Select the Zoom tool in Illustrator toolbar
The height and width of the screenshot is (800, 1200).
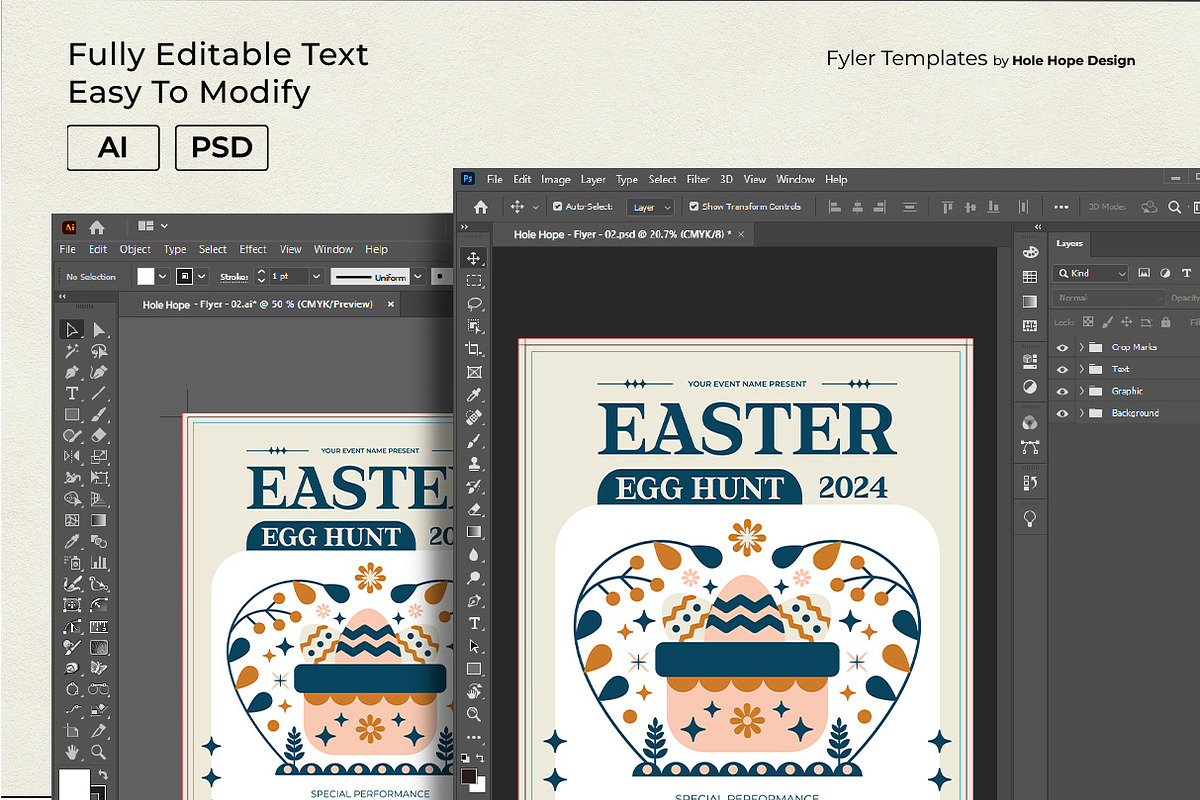click(99, 752)
